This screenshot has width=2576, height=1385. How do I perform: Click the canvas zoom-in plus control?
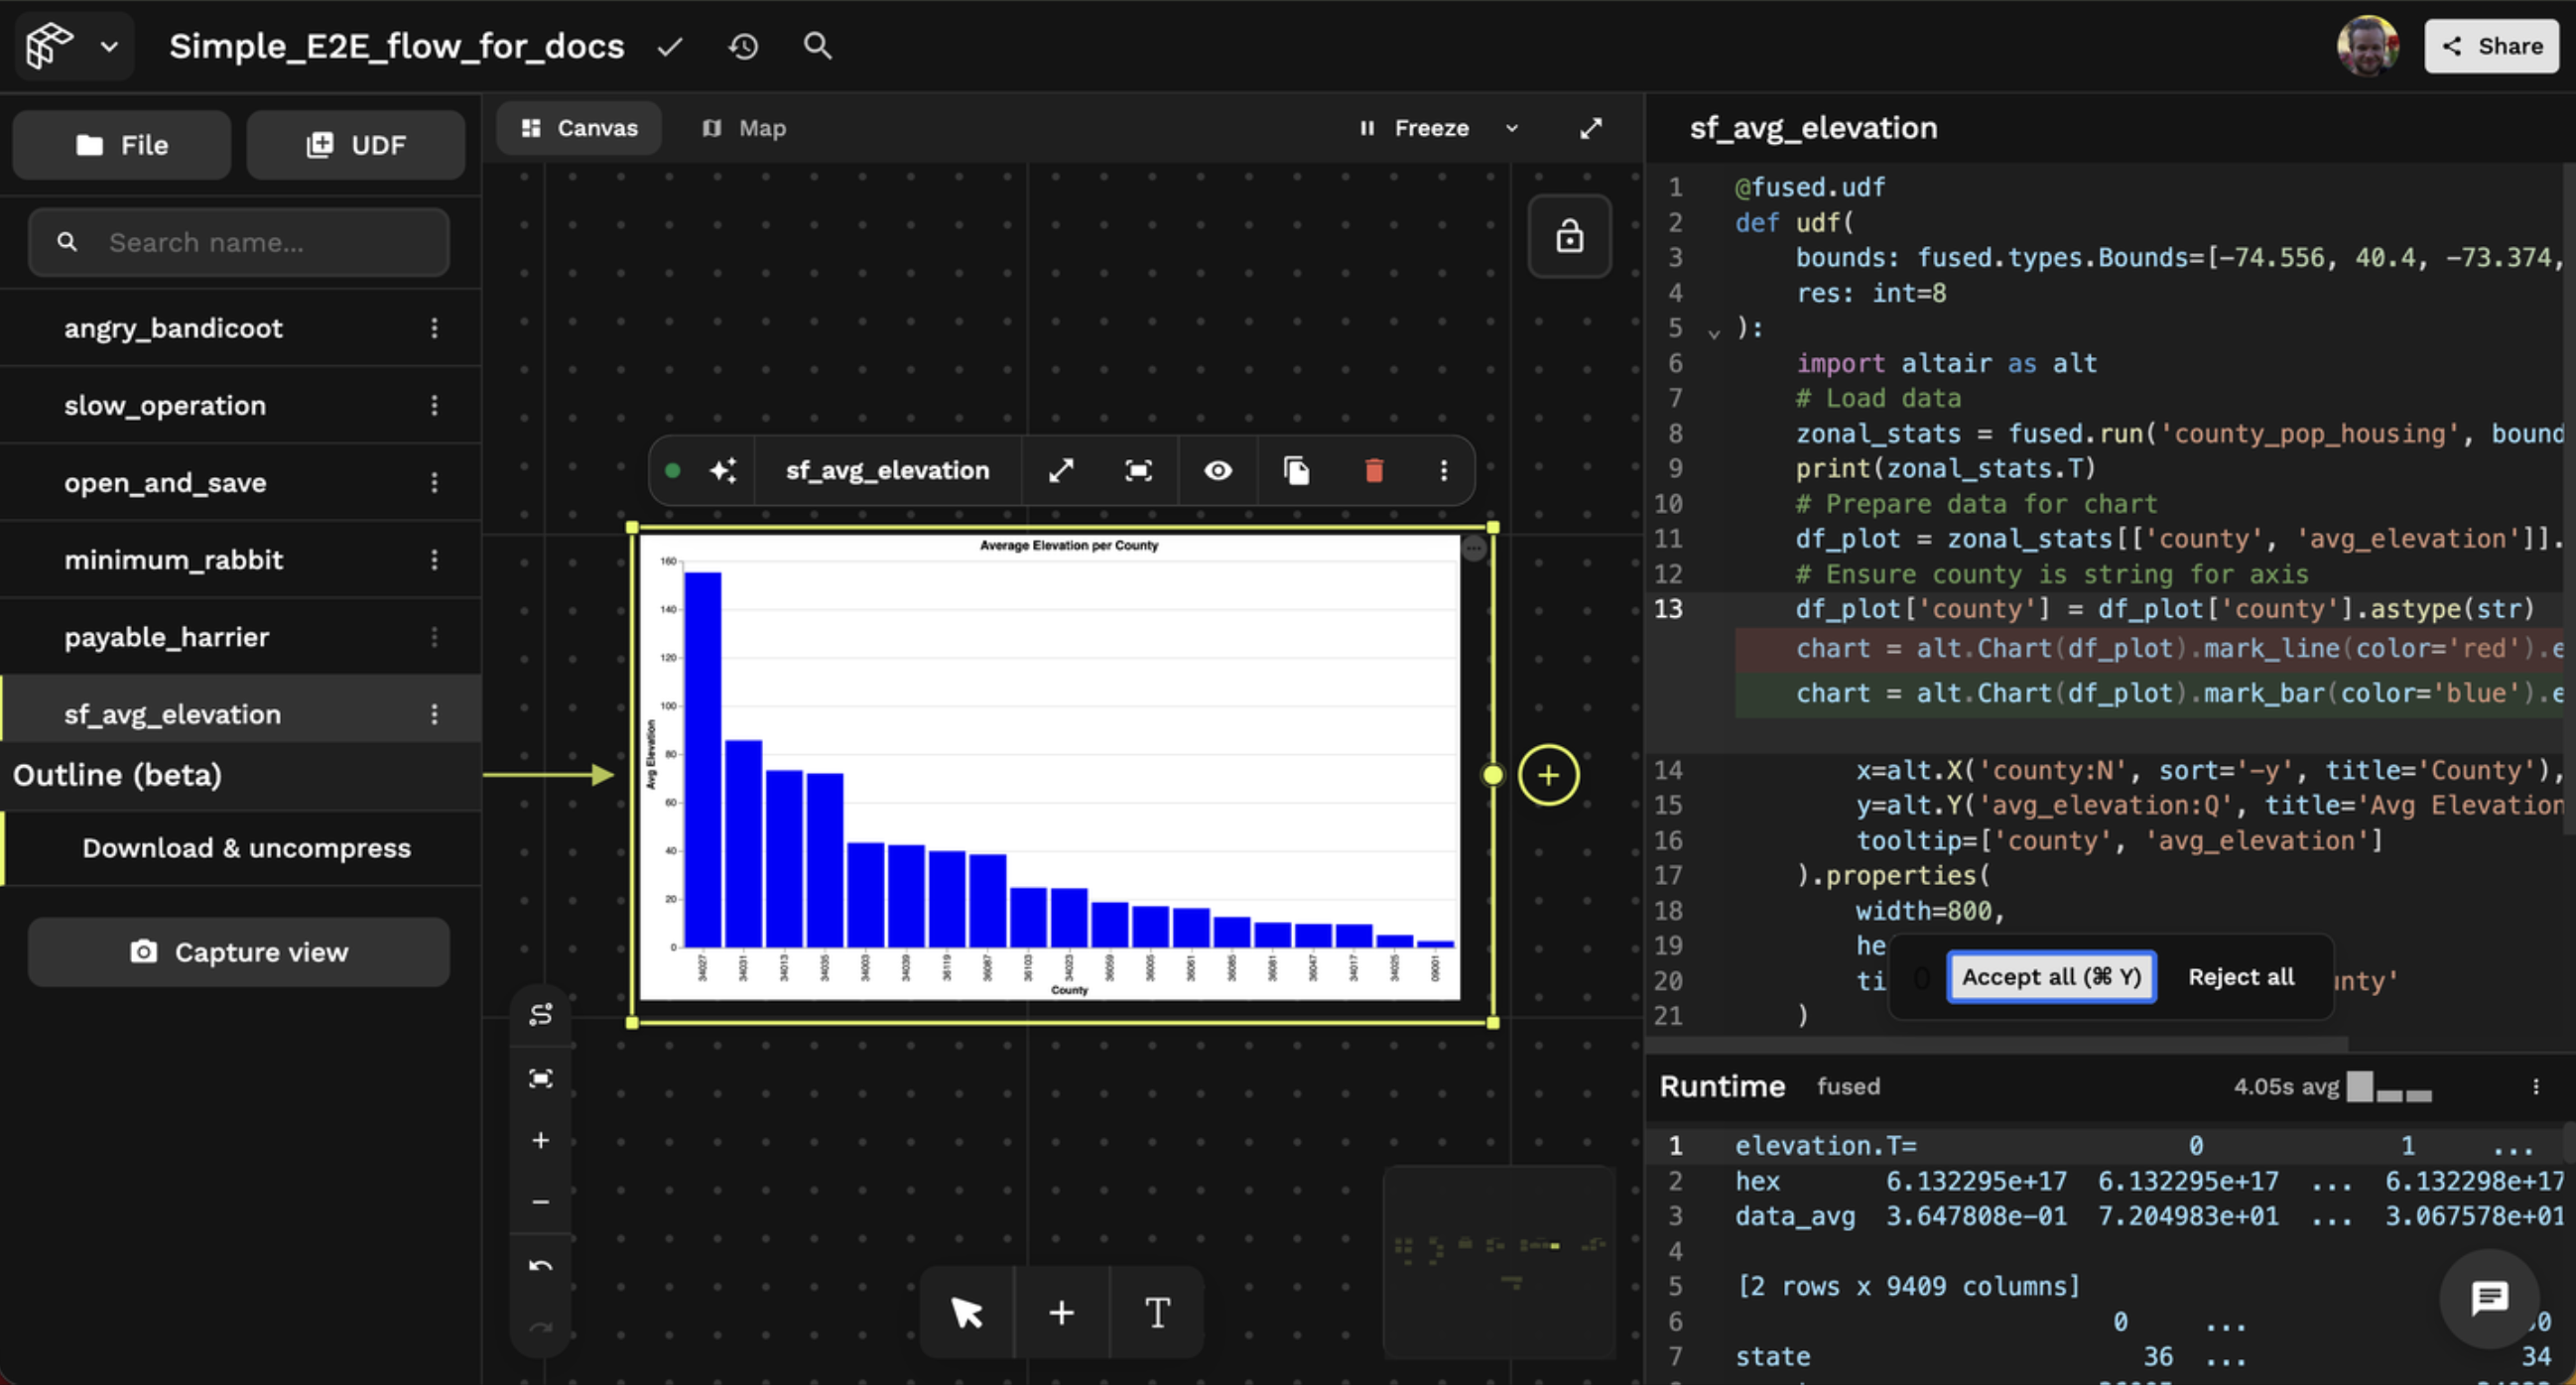click(540, 1140)
